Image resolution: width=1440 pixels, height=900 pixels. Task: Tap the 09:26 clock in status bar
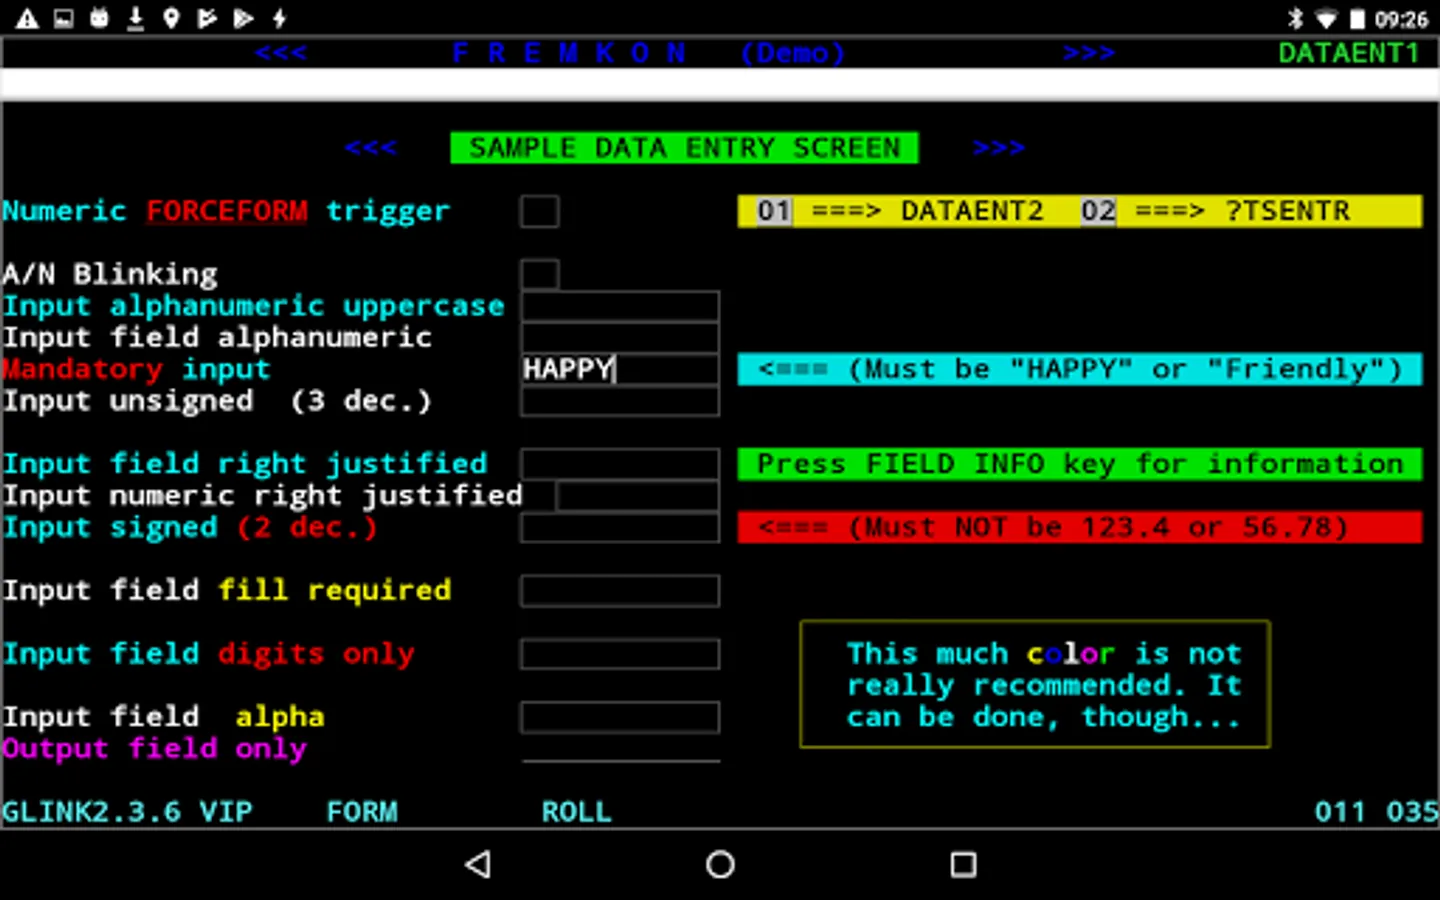coord(1401,19)
